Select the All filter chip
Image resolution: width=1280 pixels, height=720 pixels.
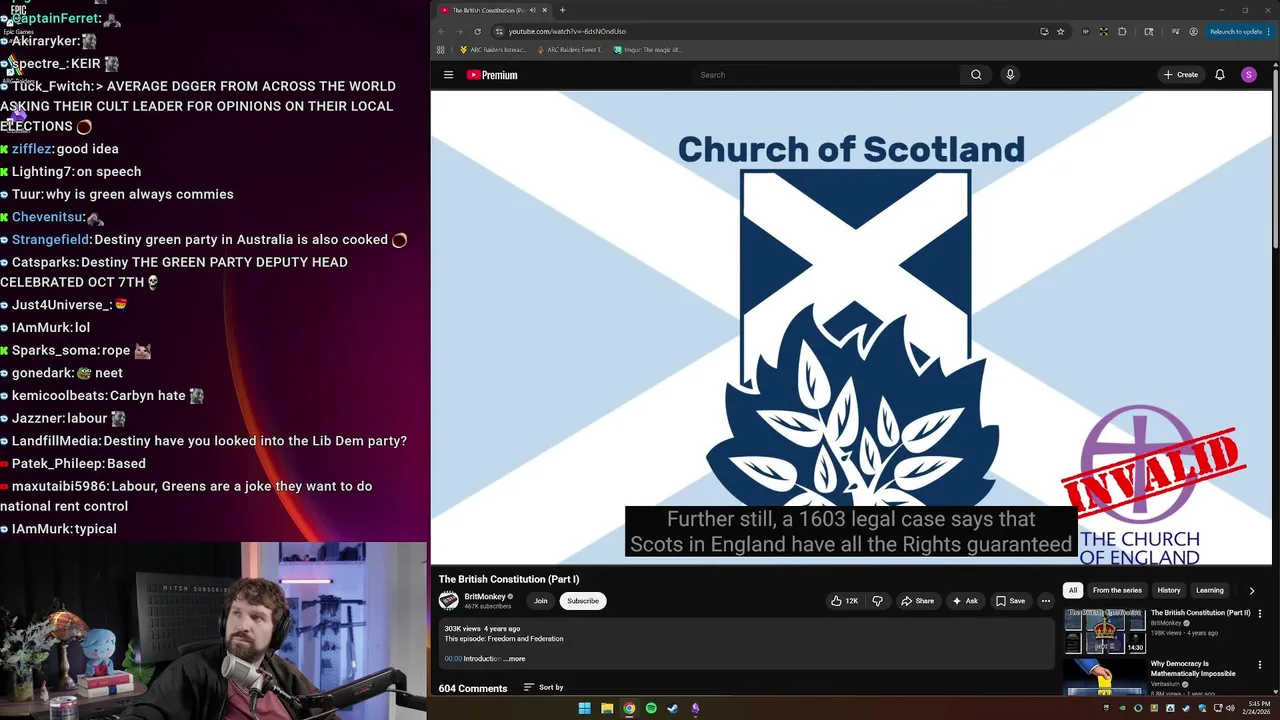[x=1073, y=590]
